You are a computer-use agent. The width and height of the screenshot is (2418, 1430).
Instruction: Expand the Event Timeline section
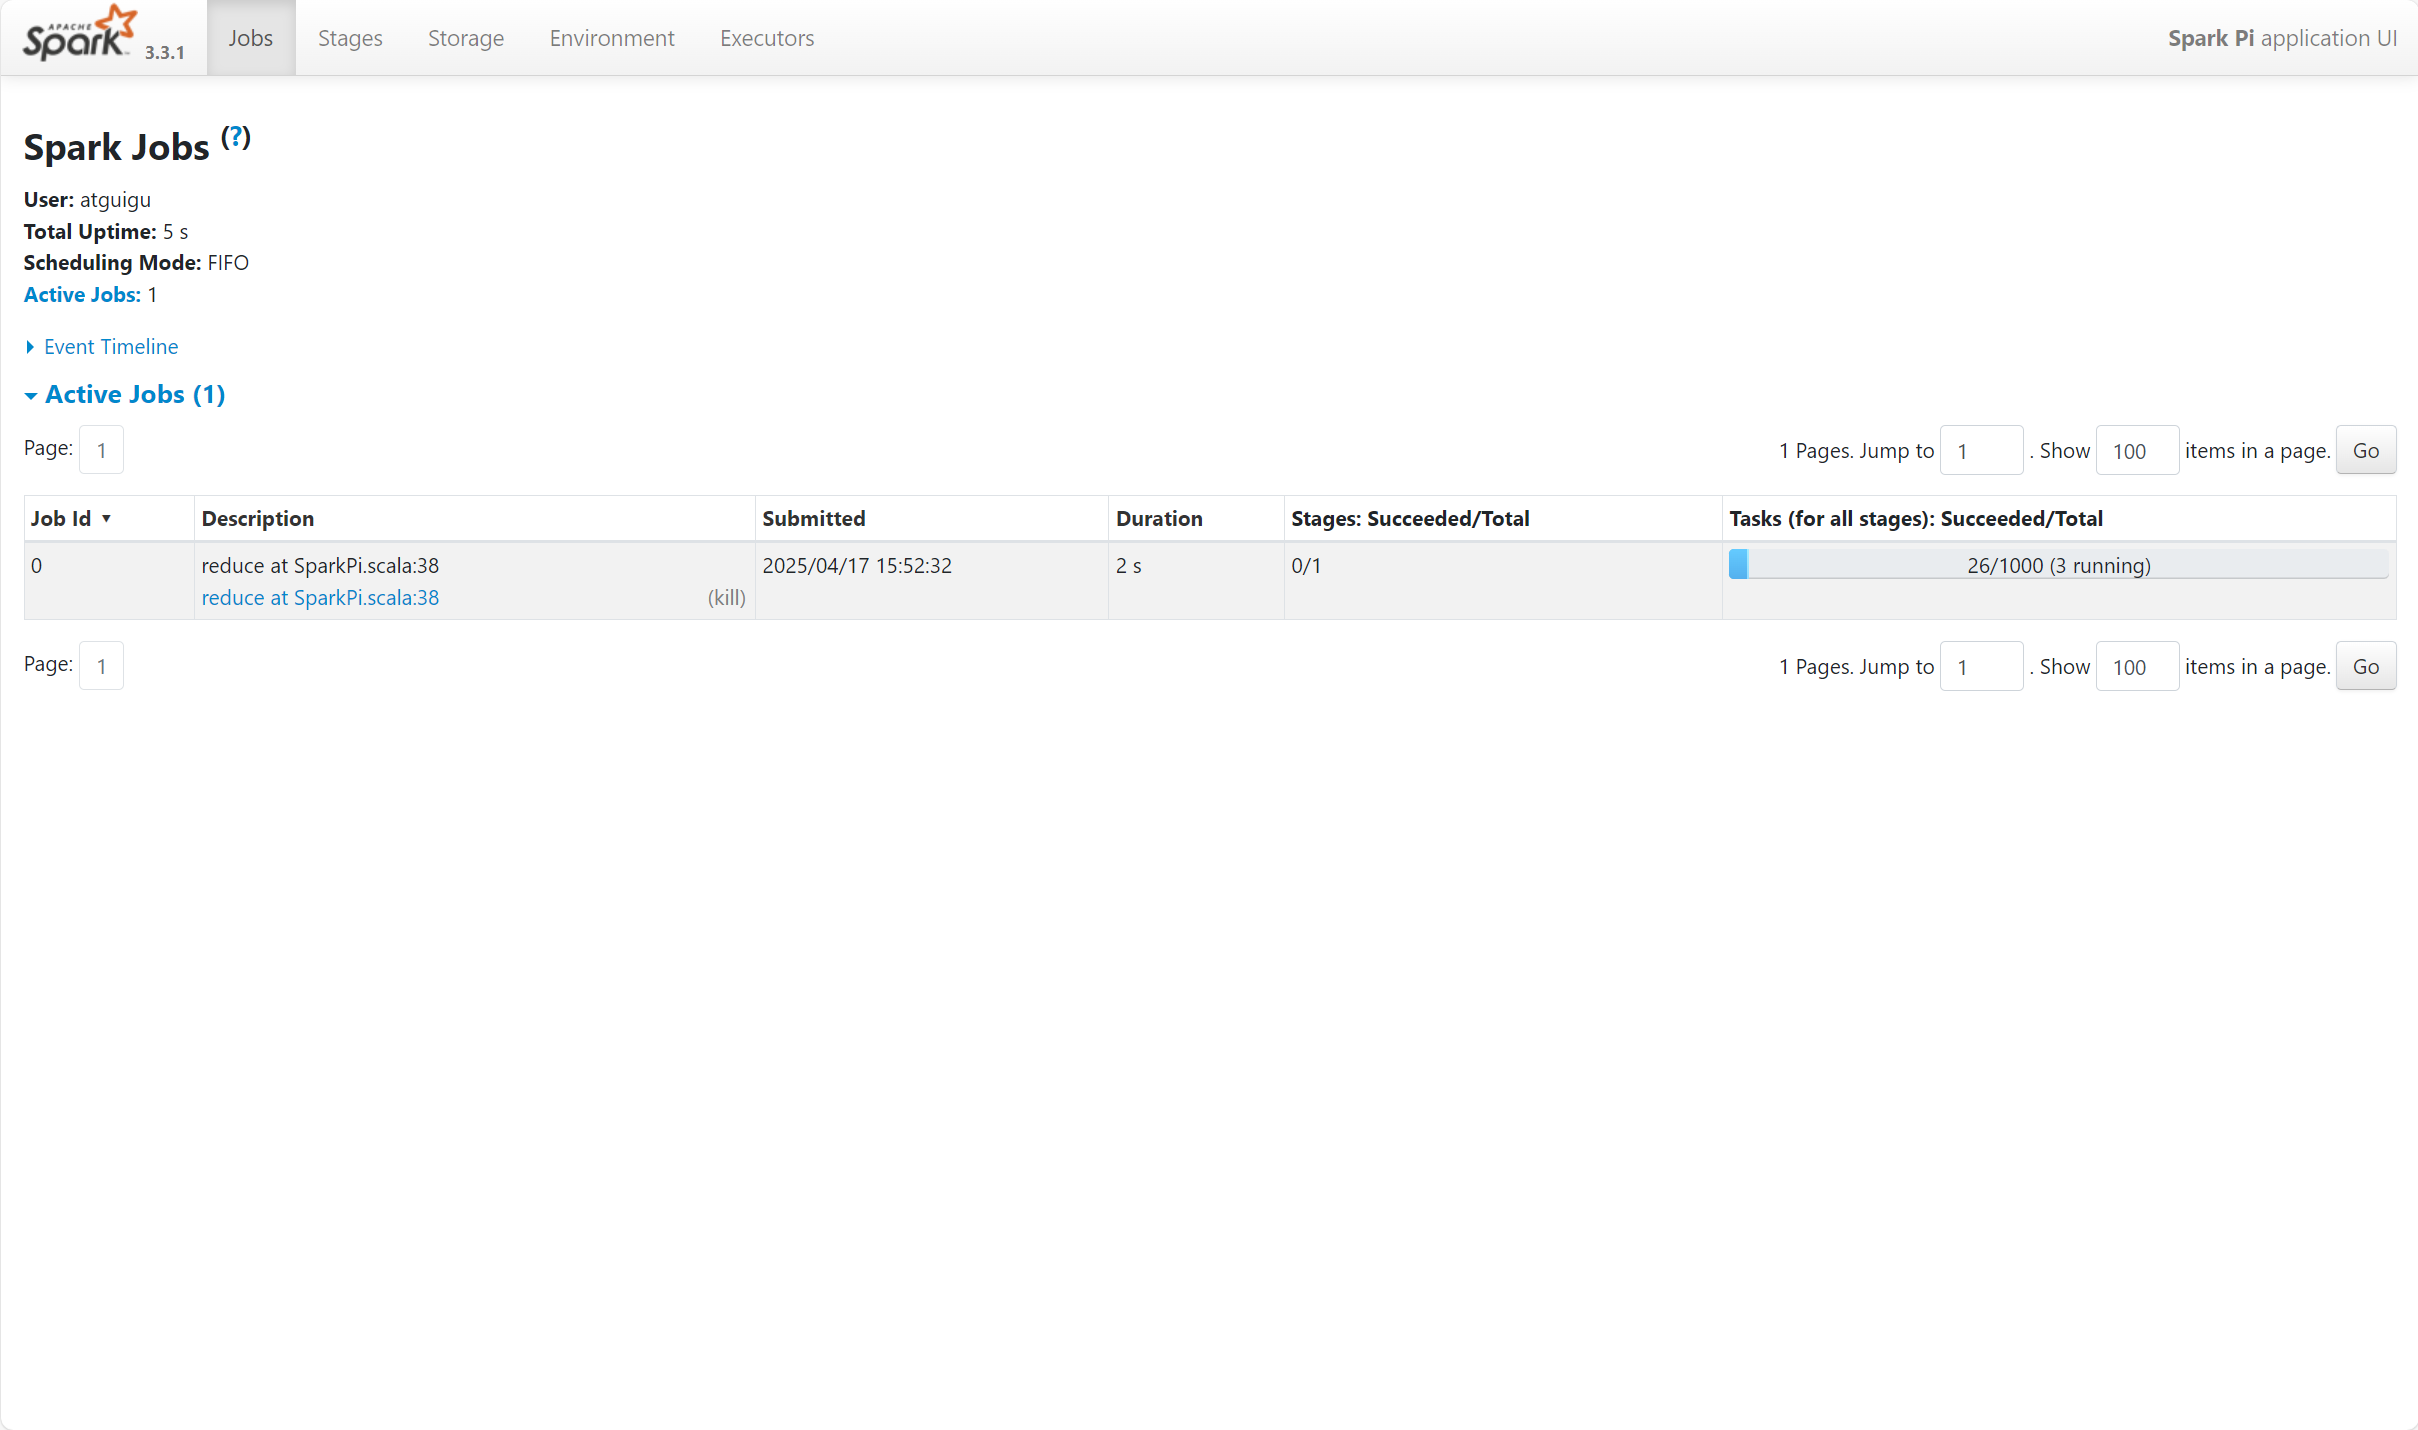pos(110,347)
